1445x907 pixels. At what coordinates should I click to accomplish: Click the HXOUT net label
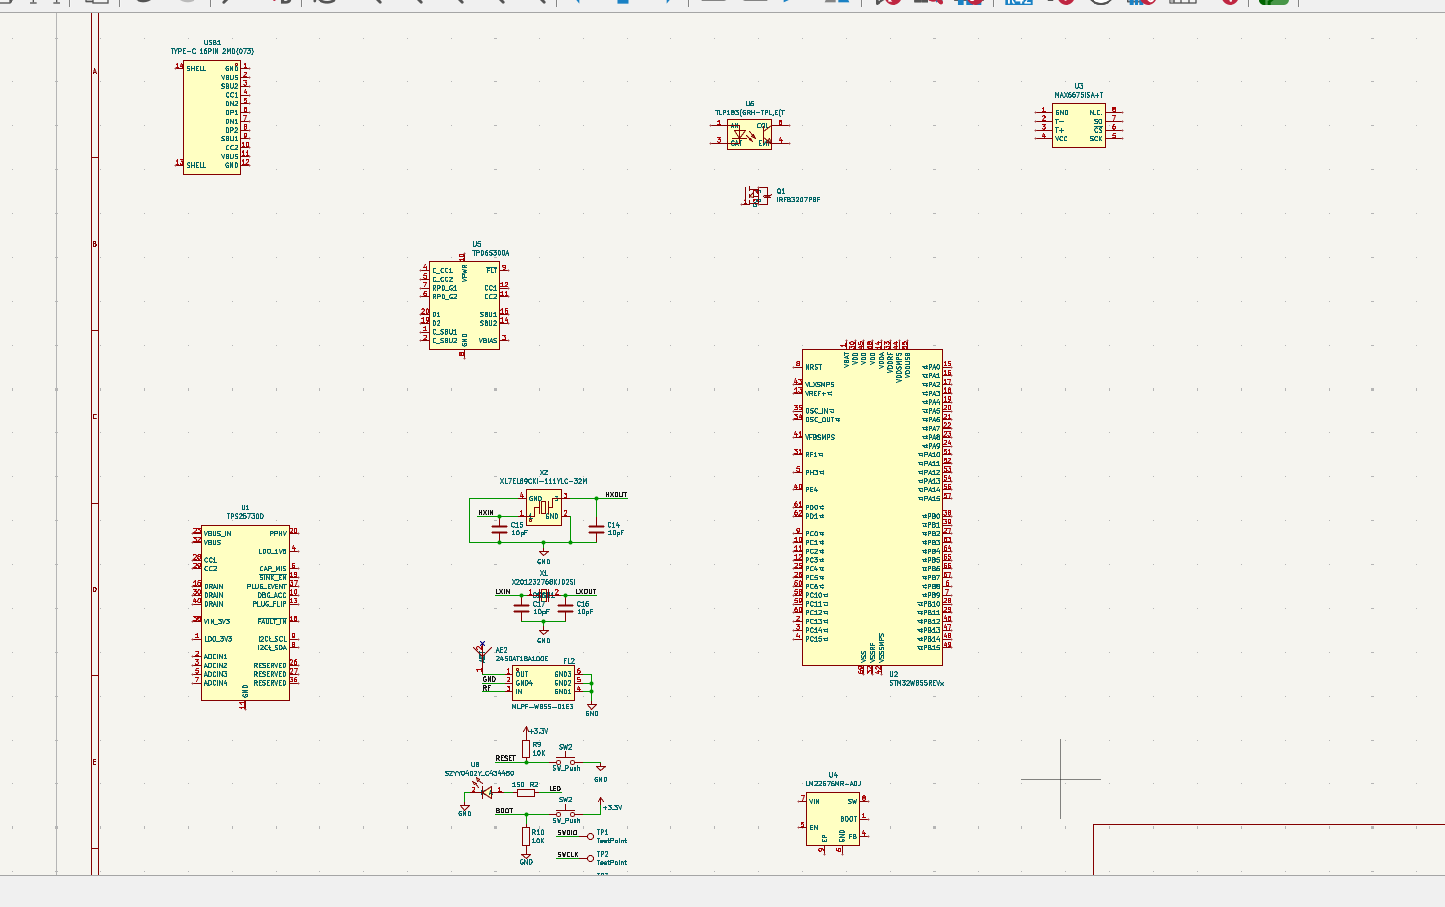coord(616,495)
